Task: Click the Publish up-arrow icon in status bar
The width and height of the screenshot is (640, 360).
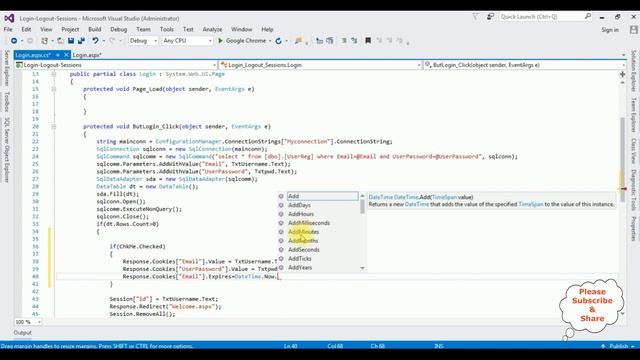Action: click(x=603, y=346)
